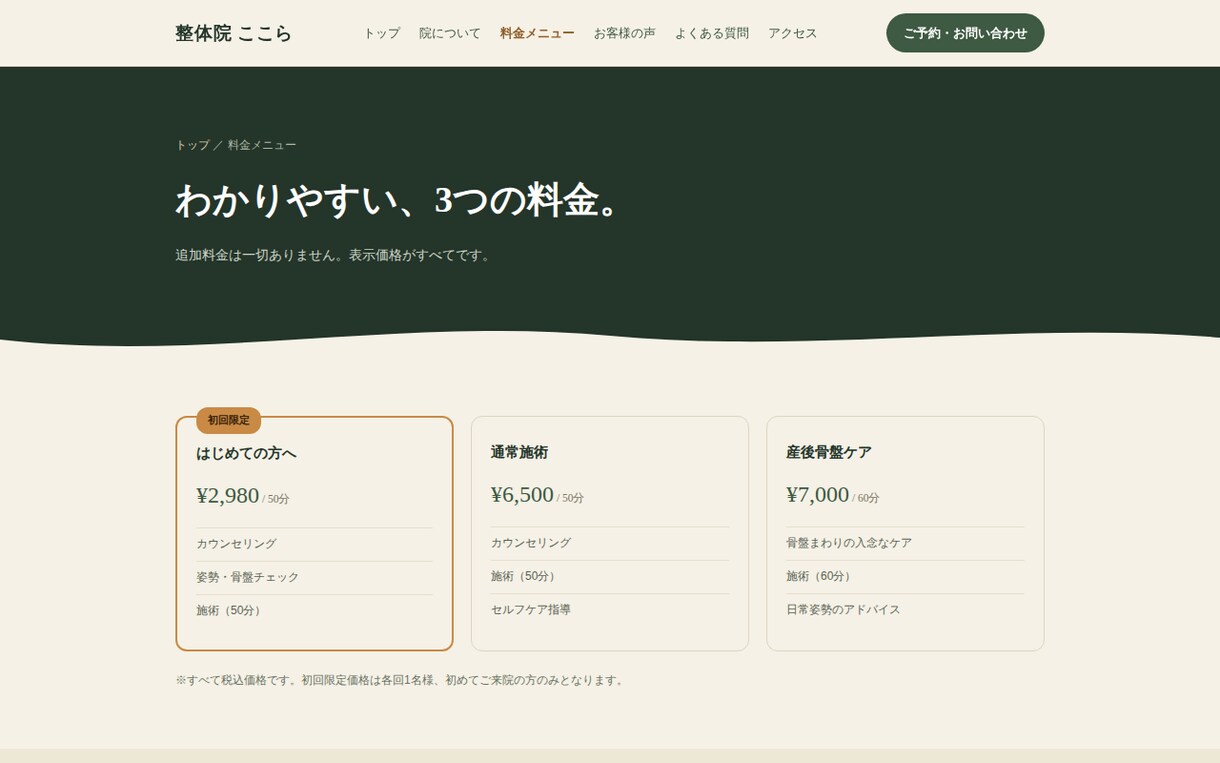Click the ご予約・お問い合わせ button
The height and width of the screenshot is (763, 1220).
click(965, 33)
